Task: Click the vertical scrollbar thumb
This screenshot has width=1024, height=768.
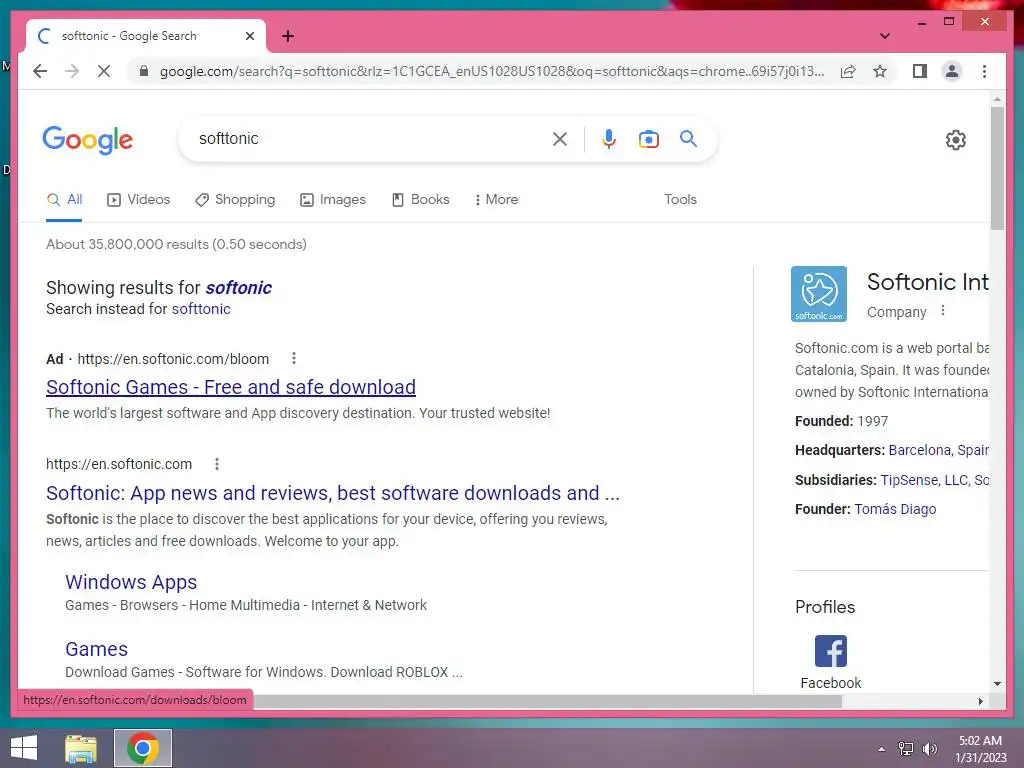Action: click(x=997, y=168)
